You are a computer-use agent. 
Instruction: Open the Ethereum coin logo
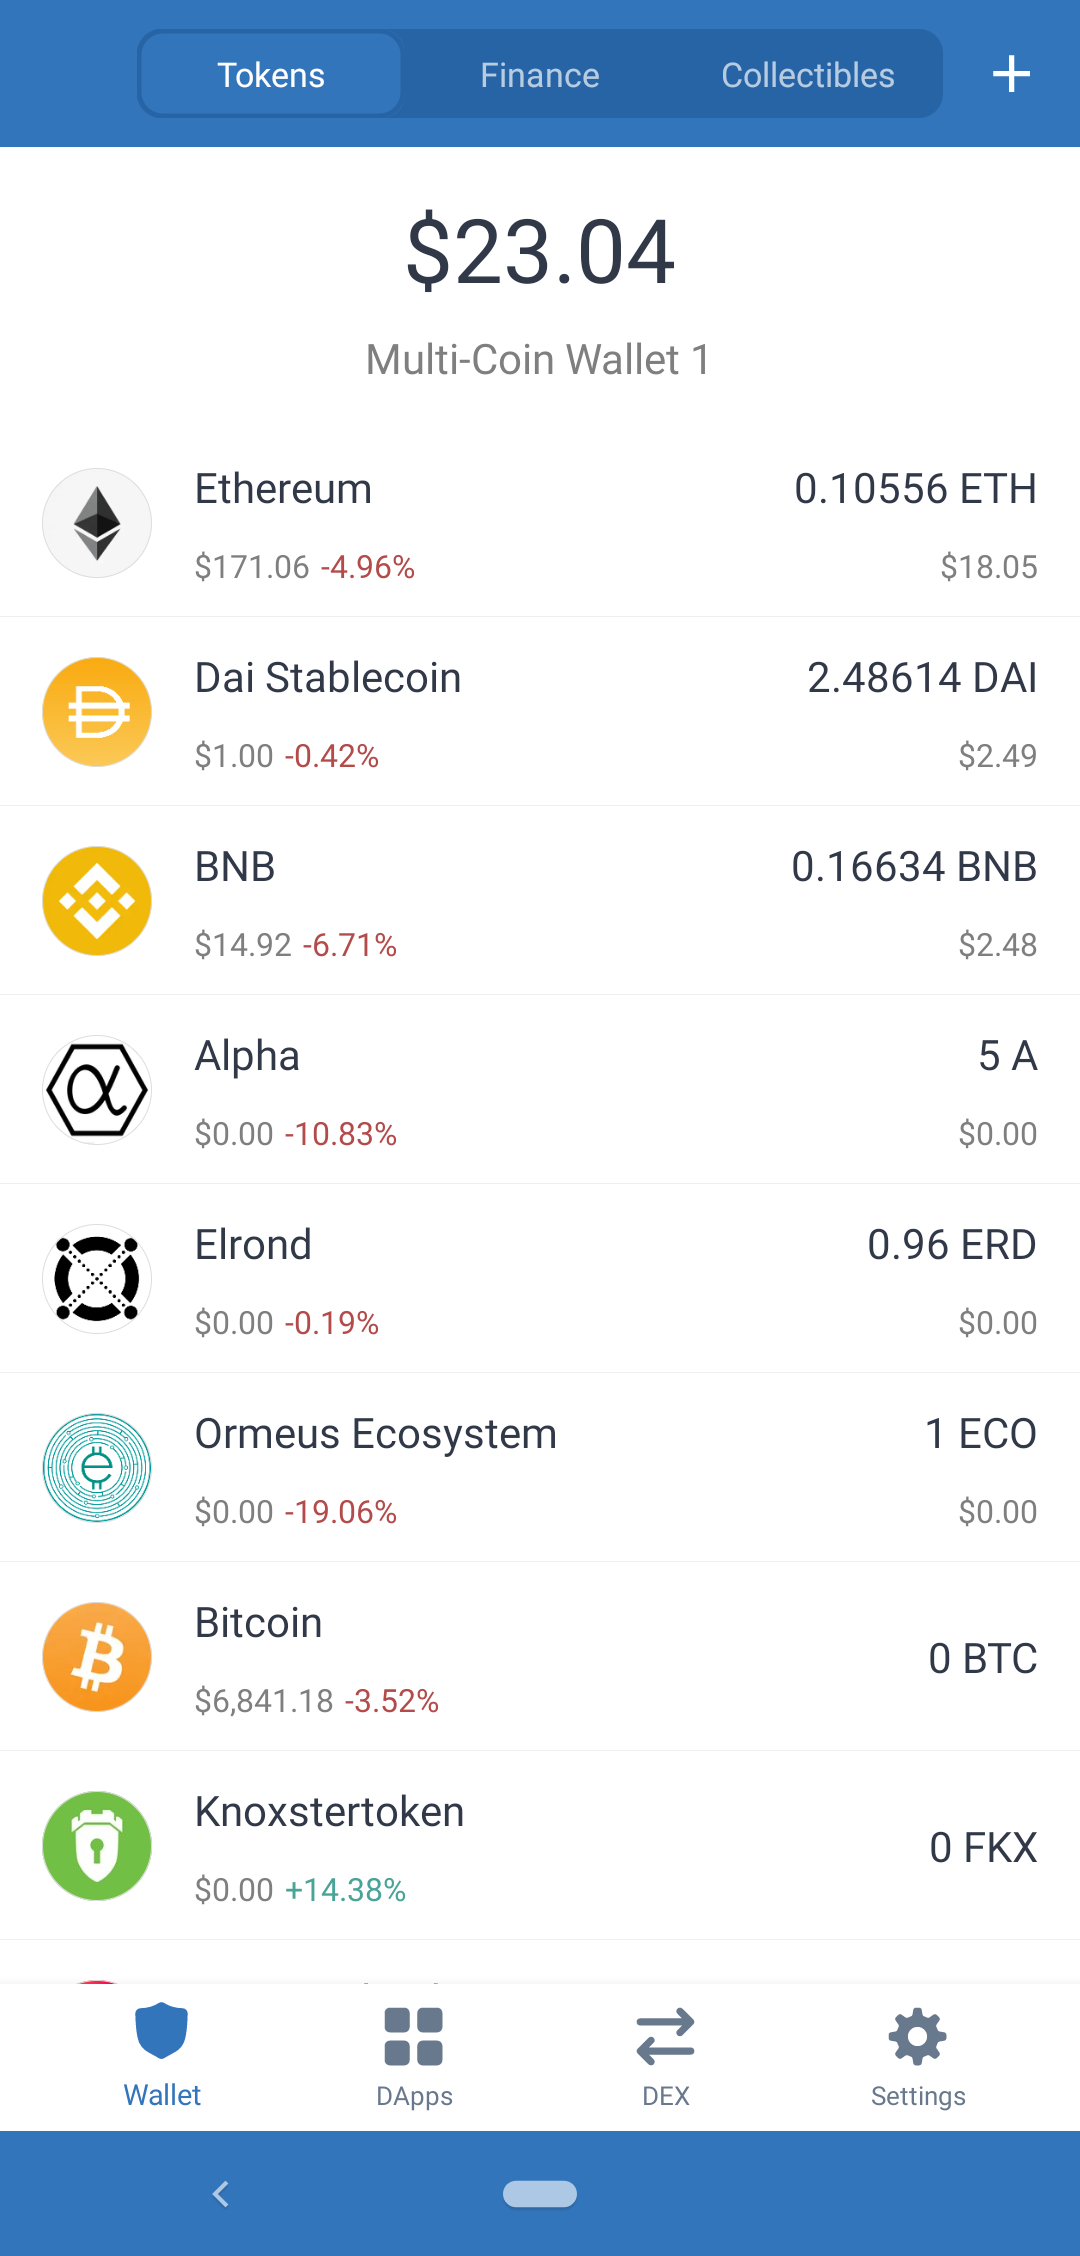click(97, 523)
